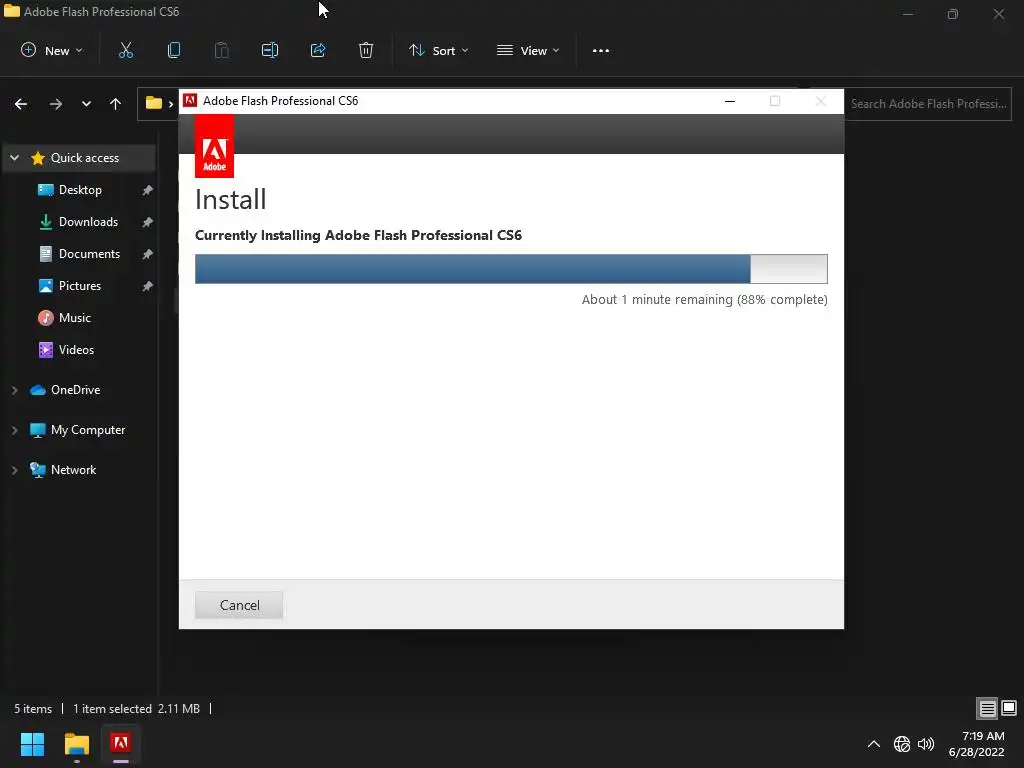This screenshot has width=1024, height=768.
Task: Click the pin icon beside Downloads
Action: pyautogui.click(x=148, y=222)
